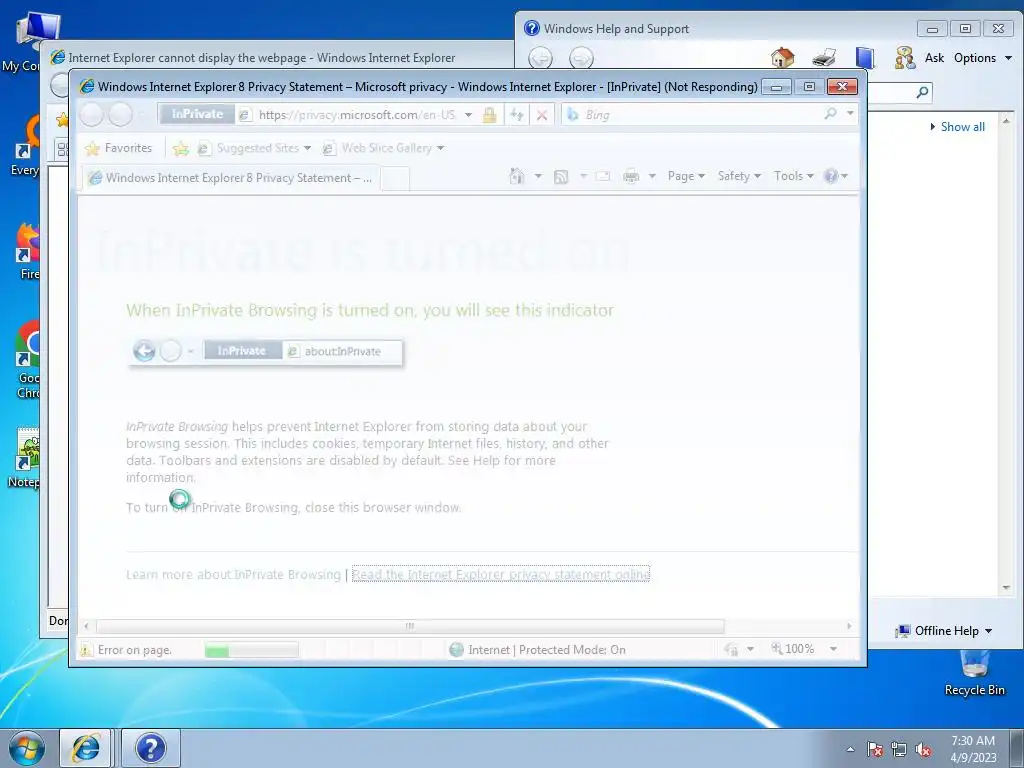Click the Windows Start button

coord(27,748)
